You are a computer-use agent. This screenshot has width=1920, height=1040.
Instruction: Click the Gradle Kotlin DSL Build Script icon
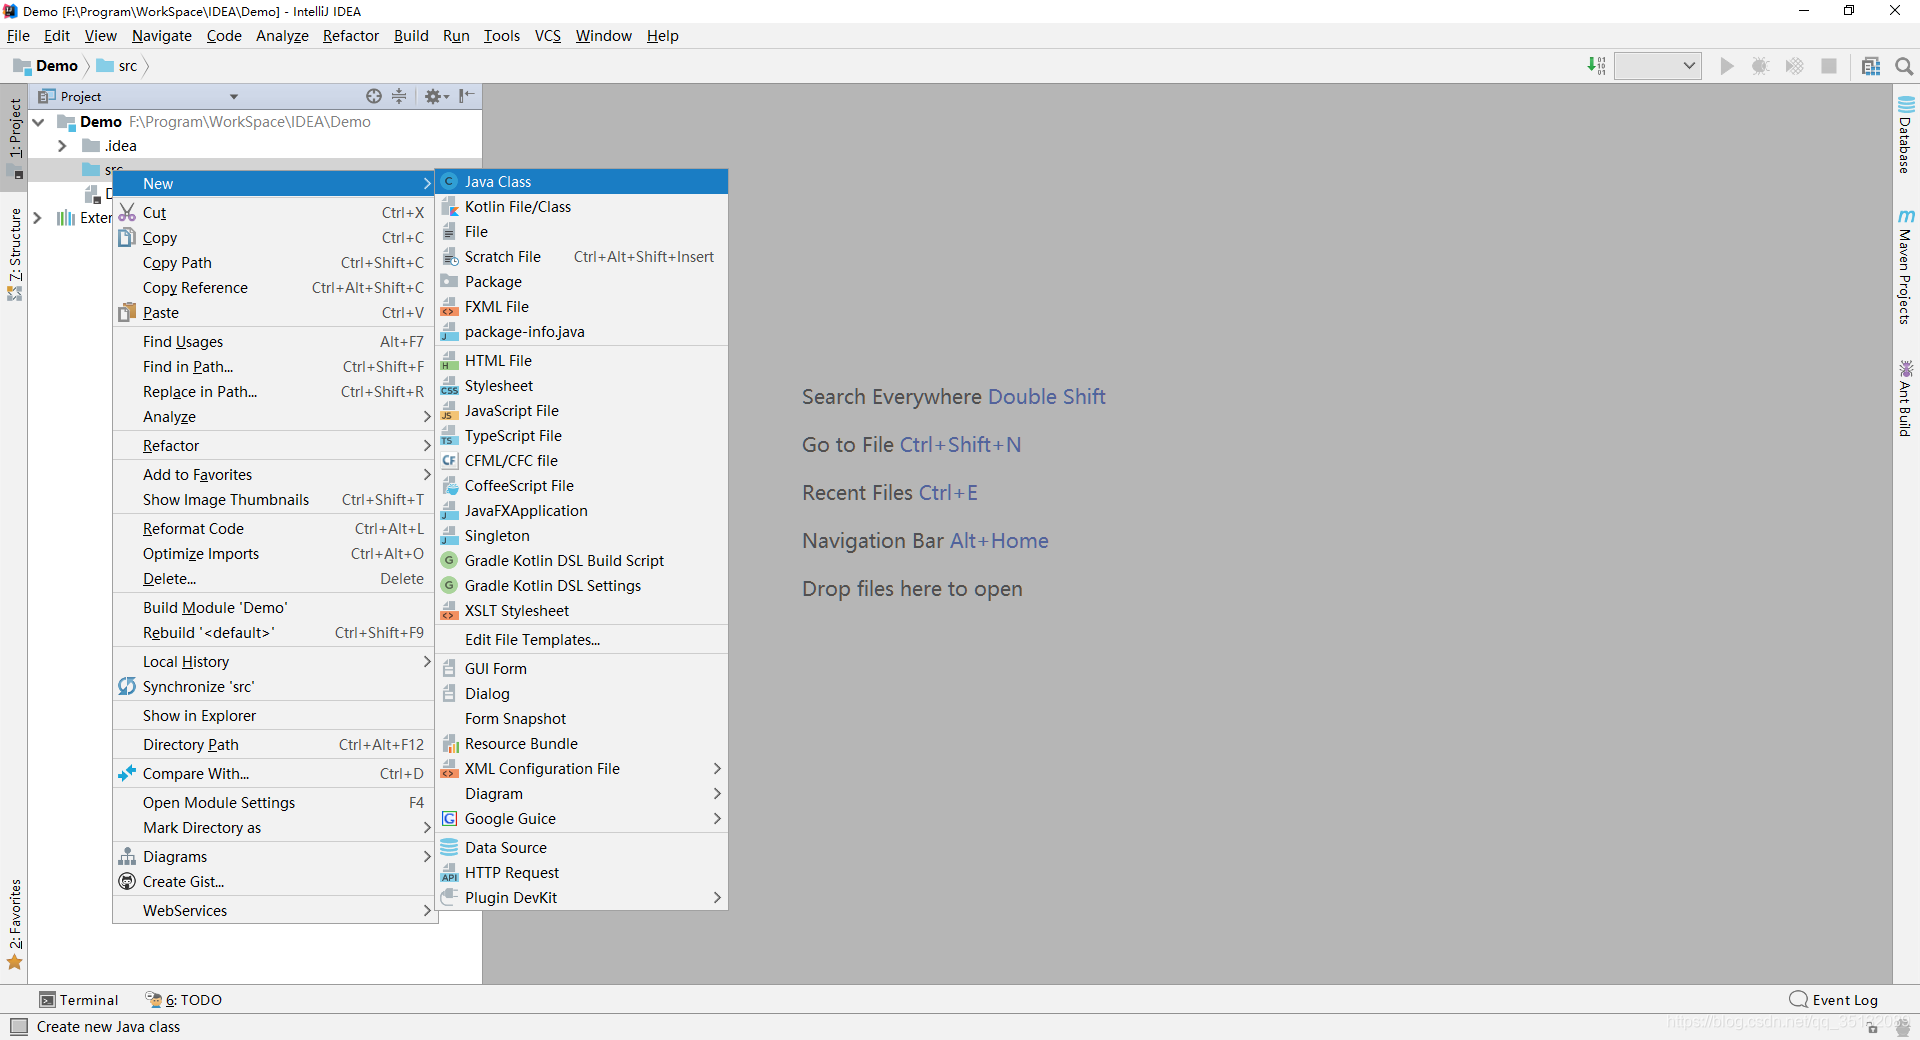tap(450, 561)
